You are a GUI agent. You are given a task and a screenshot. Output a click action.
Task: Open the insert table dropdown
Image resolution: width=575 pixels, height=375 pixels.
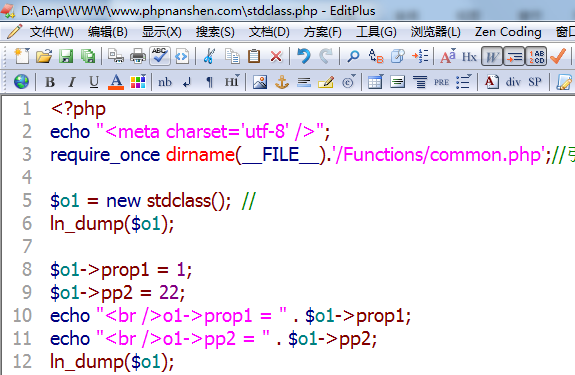point(376,82)
